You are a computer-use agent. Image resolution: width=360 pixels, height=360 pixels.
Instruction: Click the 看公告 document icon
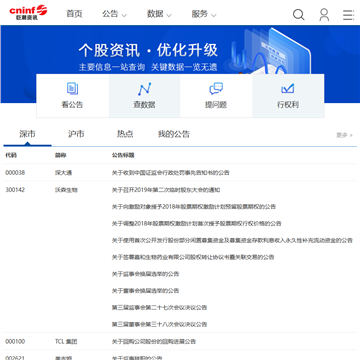pos(72,88)
